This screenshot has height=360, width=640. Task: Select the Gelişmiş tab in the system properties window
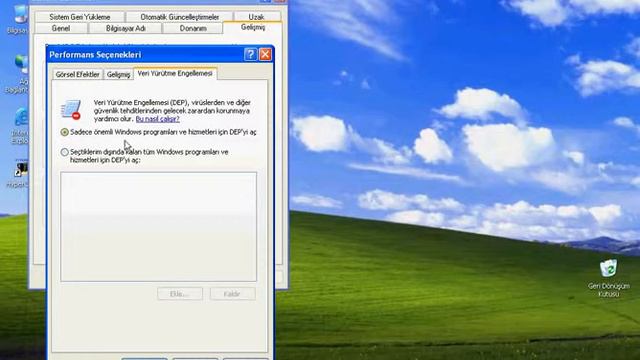pos(253,27)
